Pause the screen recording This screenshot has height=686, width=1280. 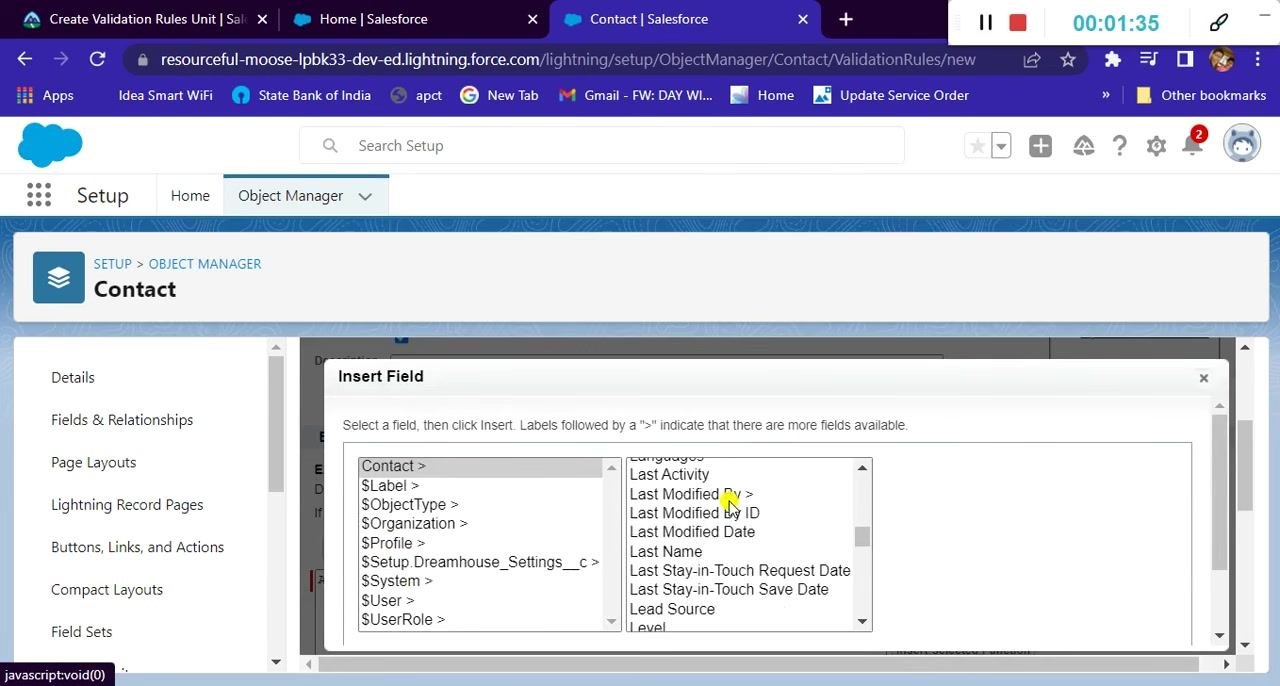[985, 22]
